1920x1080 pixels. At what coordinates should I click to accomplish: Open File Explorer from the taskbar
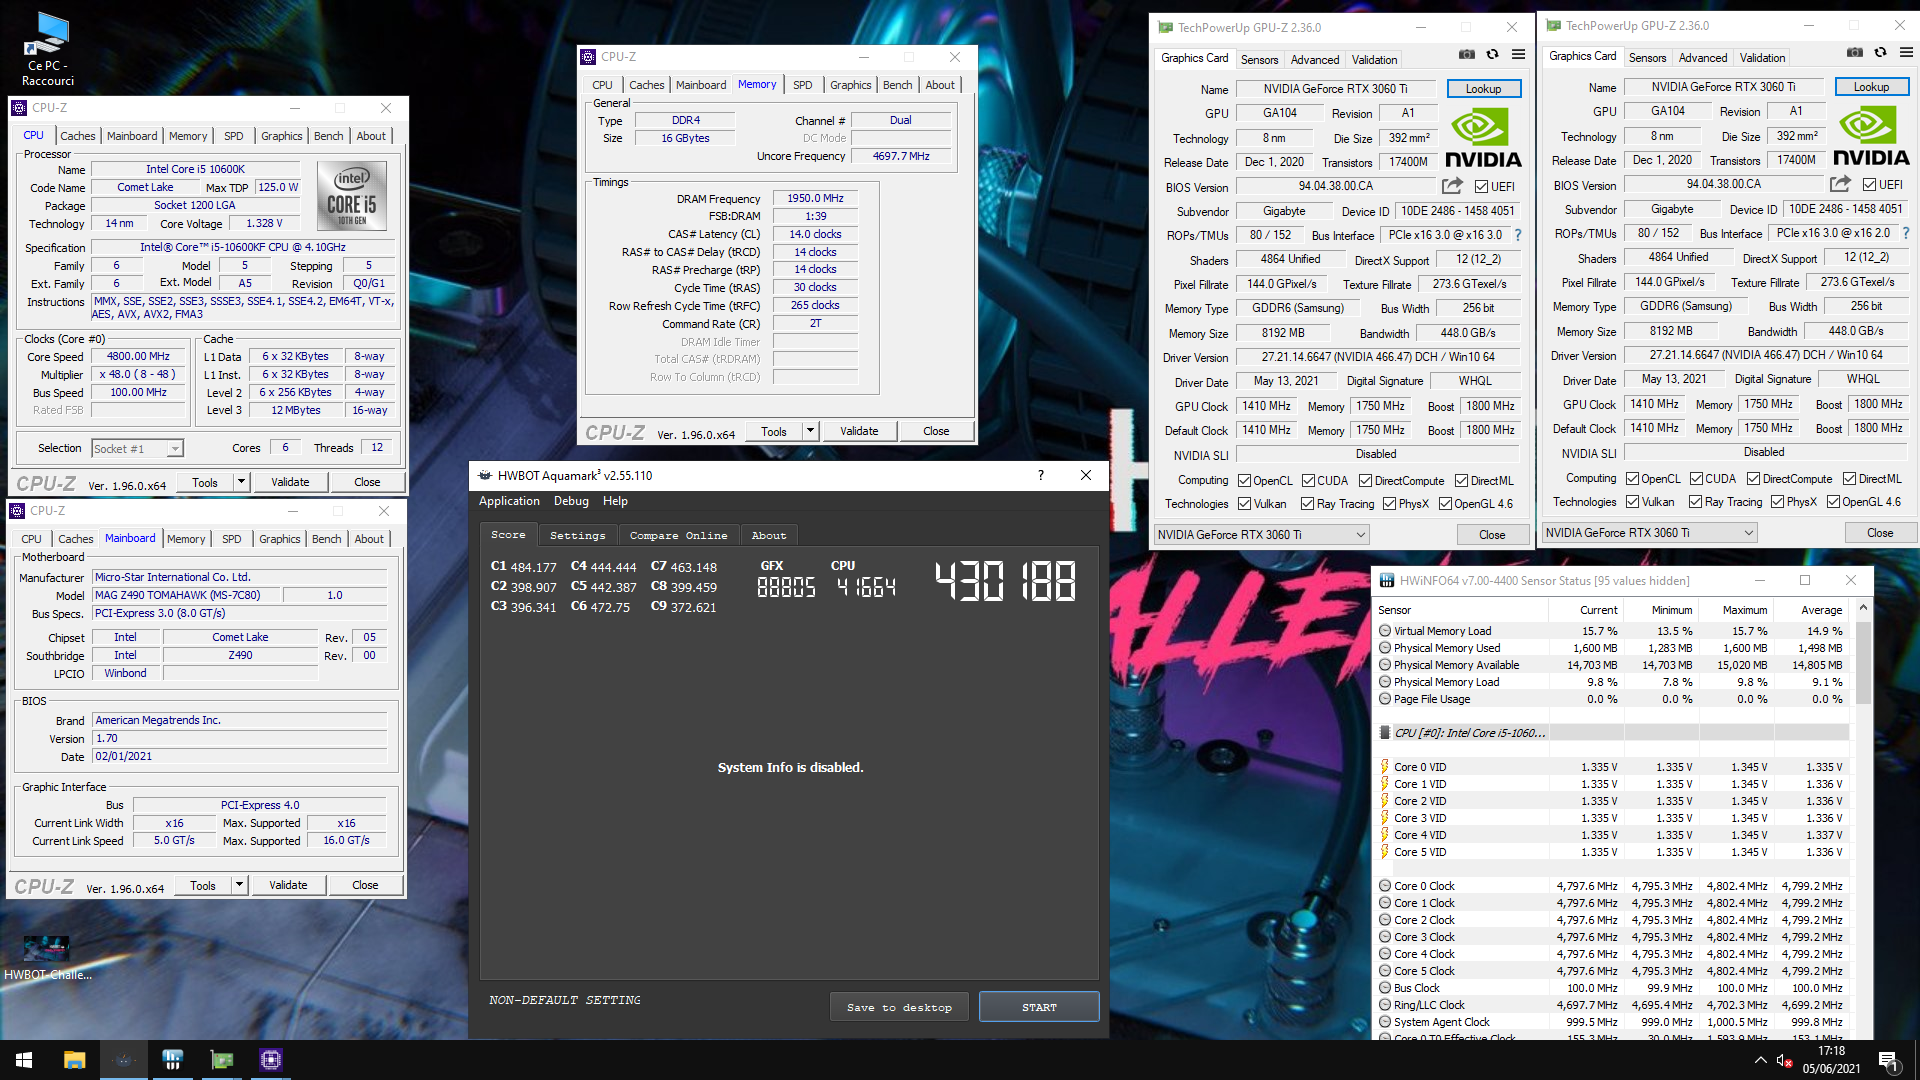click(74, 1060)
